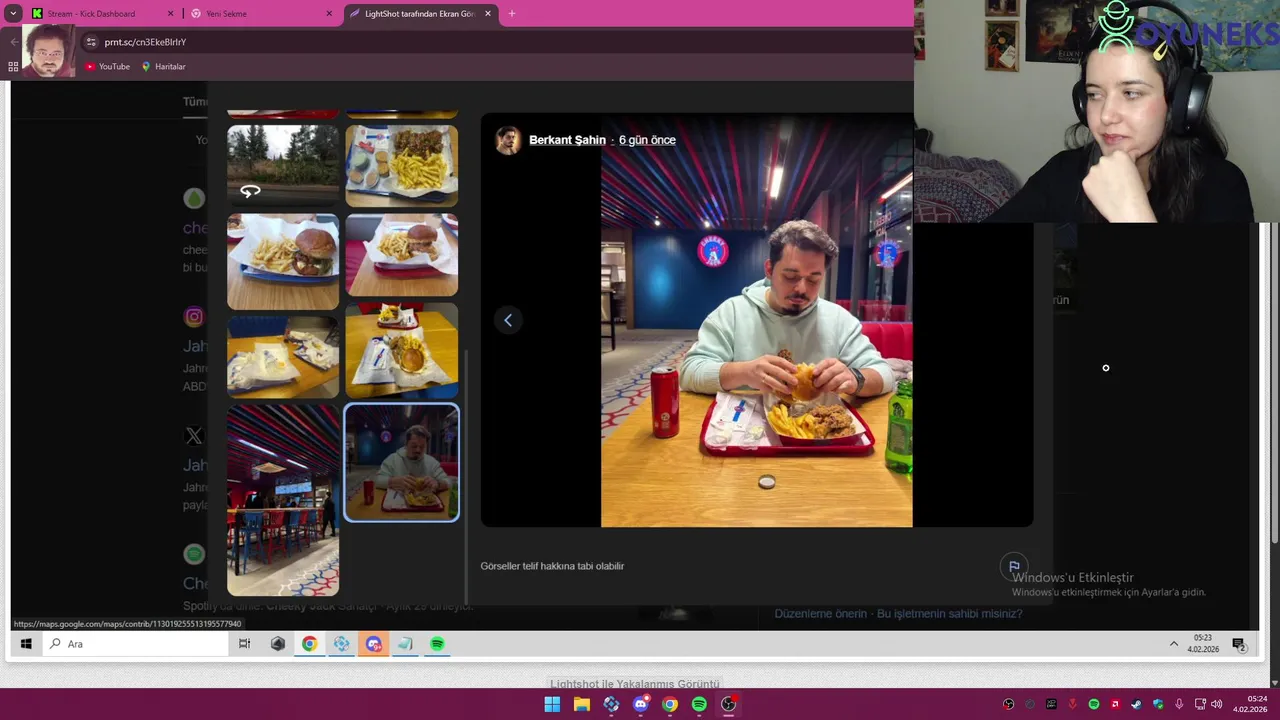The image size is (1280, 720).
Task: Open the 360 outdoor forest photo thumbnail
Action: coord(283,165)
